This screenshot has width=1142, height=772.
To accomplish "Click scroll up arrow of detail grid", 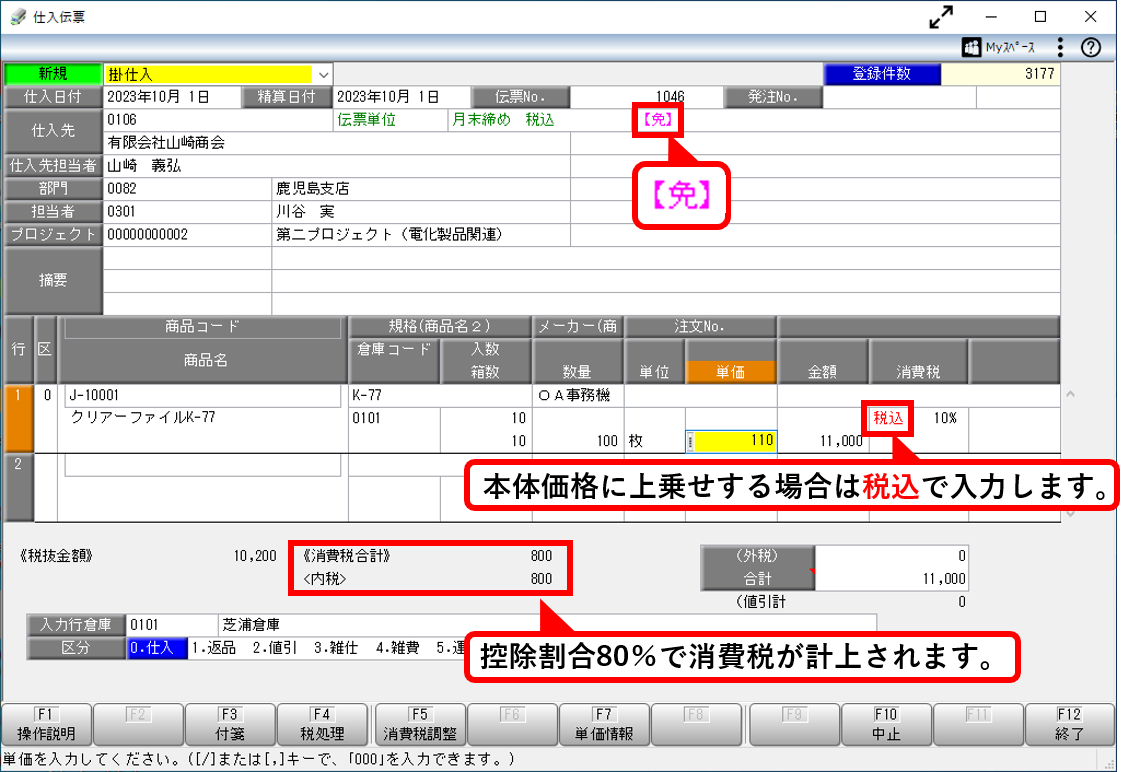I will [1070, 395].
